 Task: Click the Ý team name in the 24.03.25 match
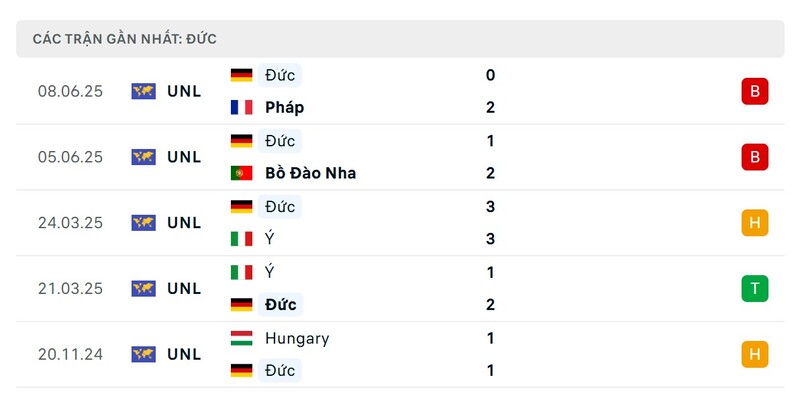pos(269,238)
